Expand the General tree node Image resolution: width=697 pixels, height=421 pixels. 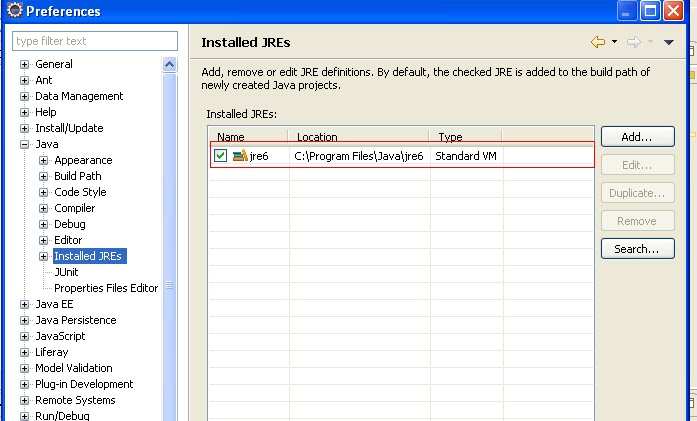(24, 64)
